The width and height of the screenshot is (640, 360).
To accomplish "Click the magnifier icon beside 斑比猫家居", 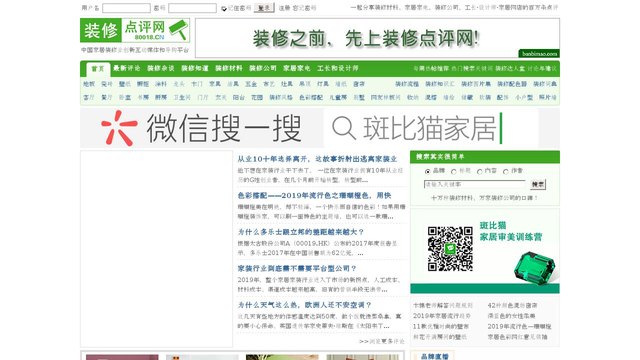I will point(344,128).
